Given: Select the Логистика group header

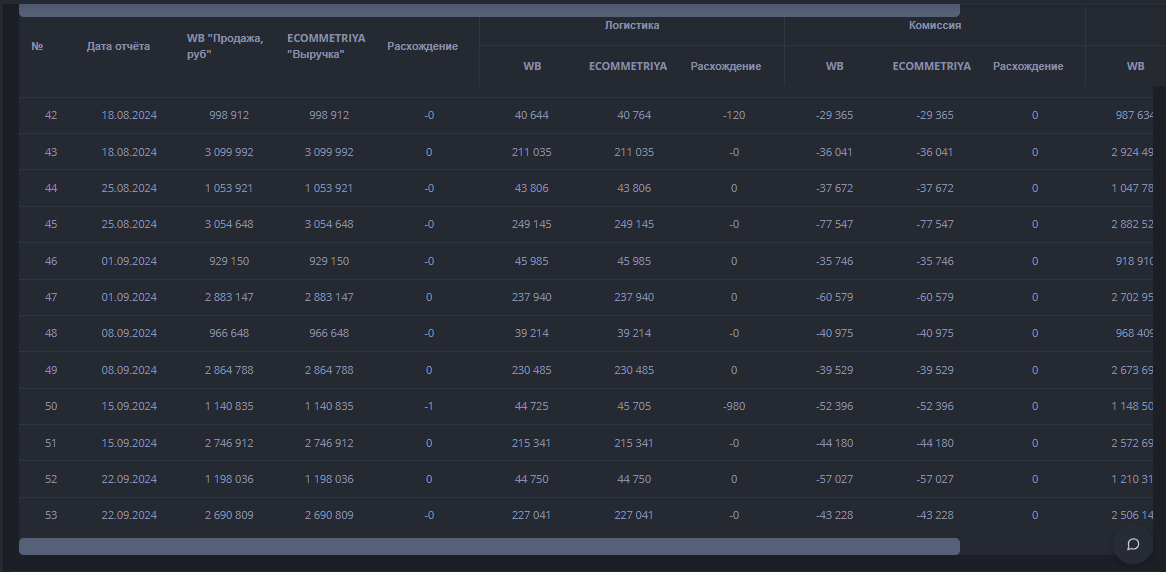Looking at the screenshot, I should coord(632,25).
